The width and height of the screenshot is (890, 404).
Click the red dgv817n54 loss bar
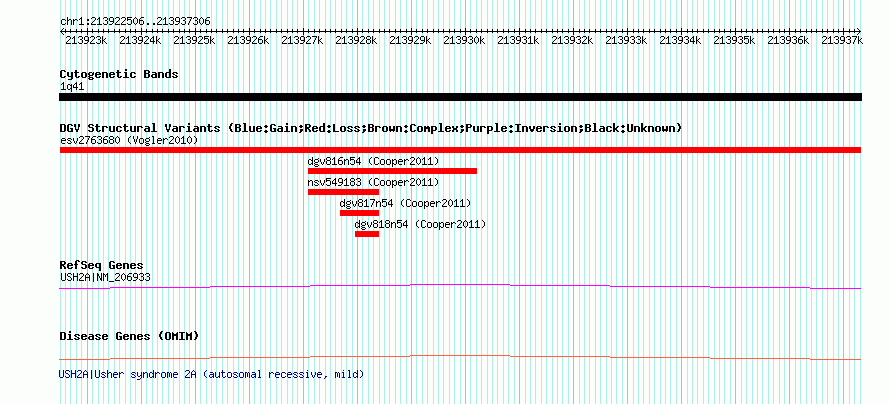(359, 213)
